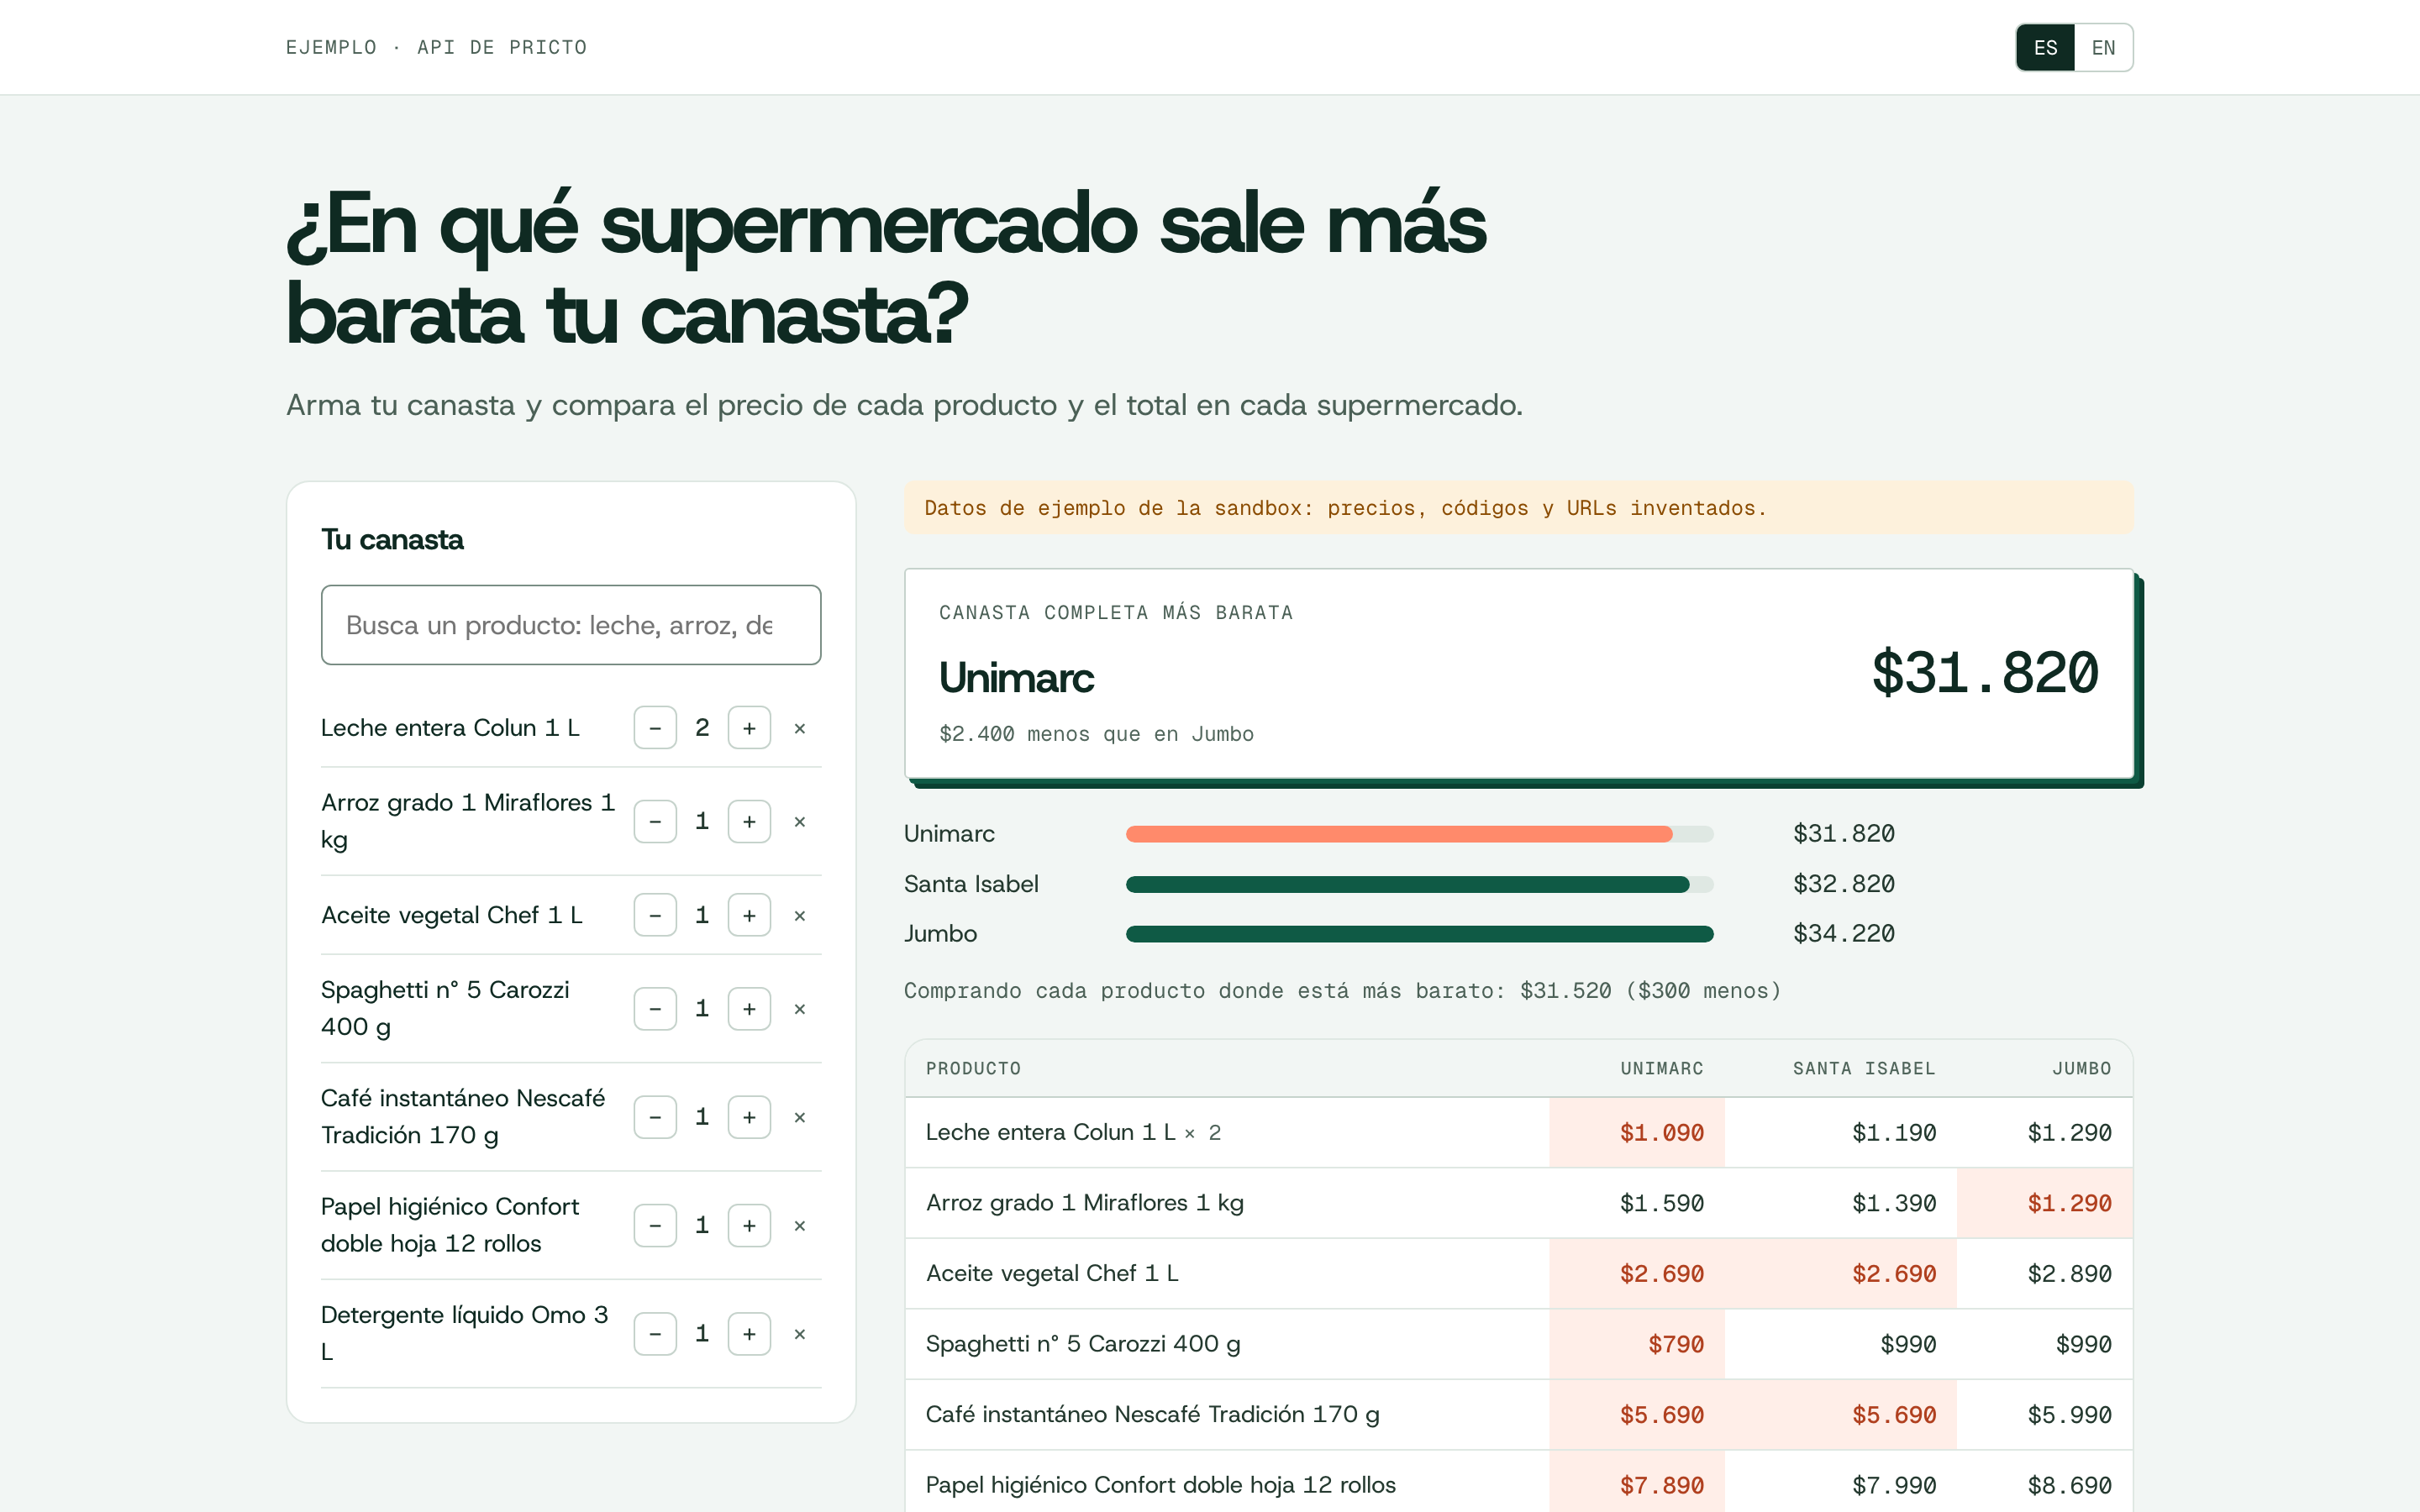2420x1512 pixels.
Task: Remove Arroz grado 1 Miraflores from basket
Action: (x=800, y=821)
